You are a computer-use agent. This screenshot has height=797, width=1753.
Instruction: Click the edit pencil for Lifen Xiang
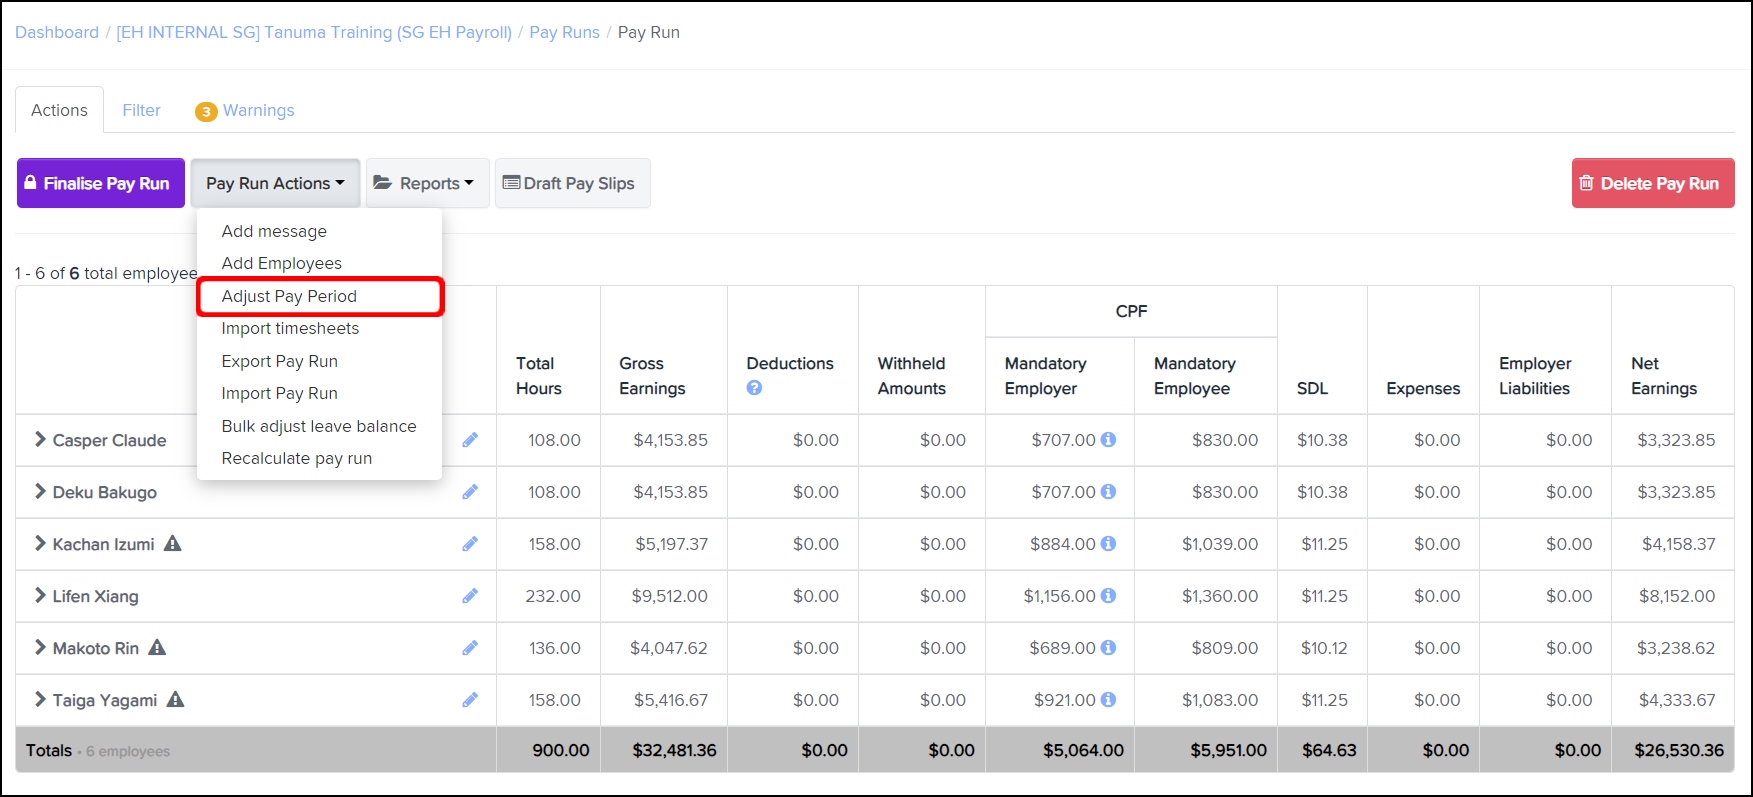point(470,596)
